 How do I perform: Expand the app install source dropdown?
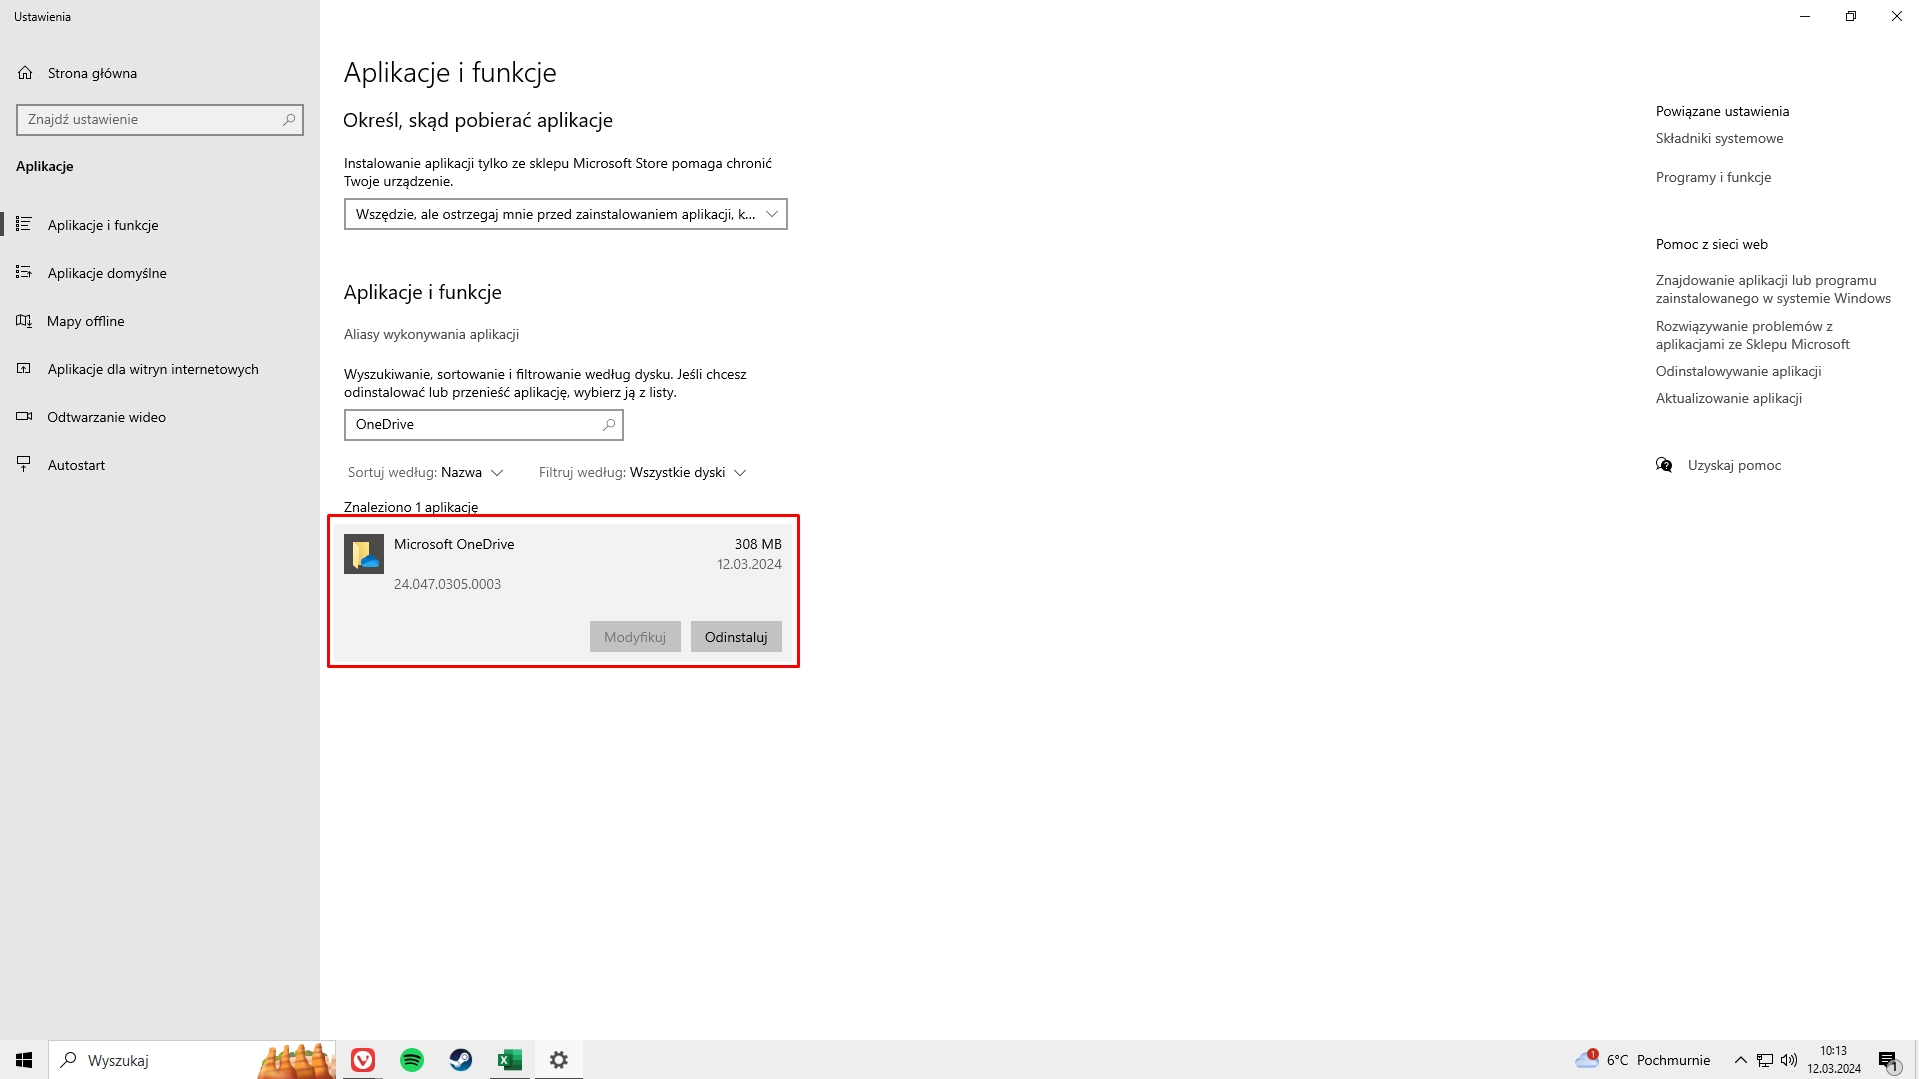[565, 214]
